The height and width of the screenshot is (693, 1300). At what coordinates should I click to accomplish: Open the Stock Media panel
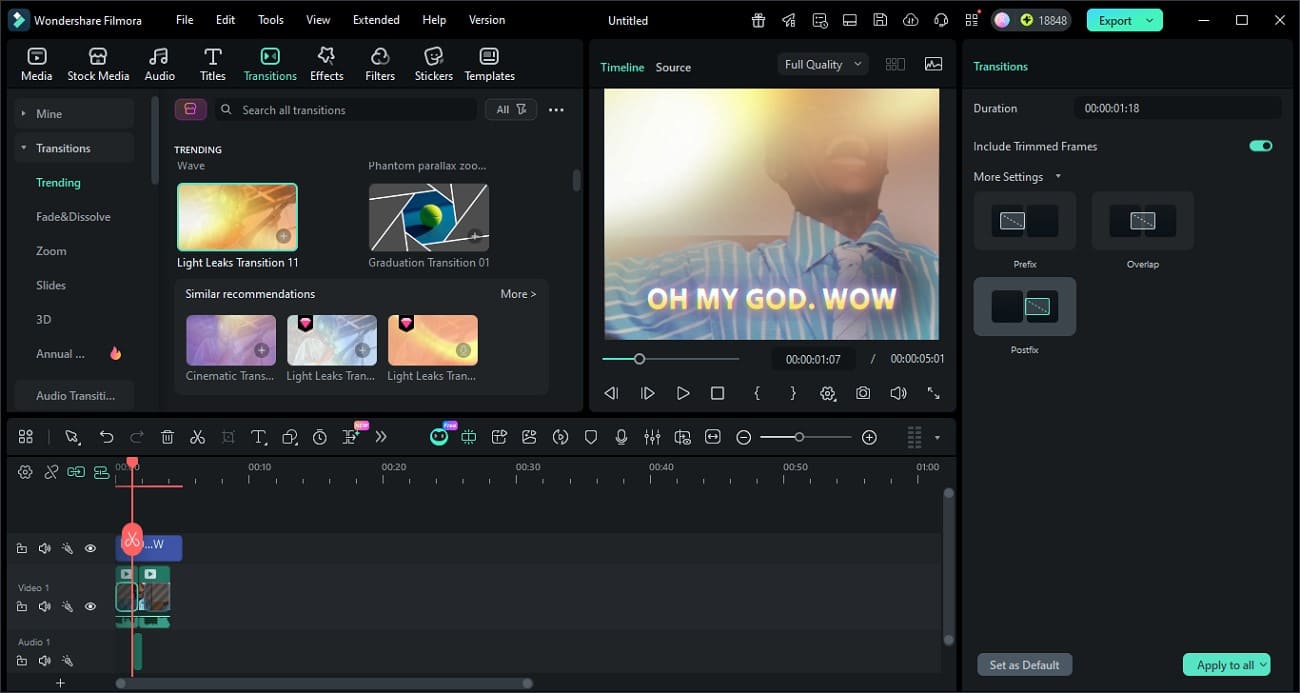(x=98, y=62)
